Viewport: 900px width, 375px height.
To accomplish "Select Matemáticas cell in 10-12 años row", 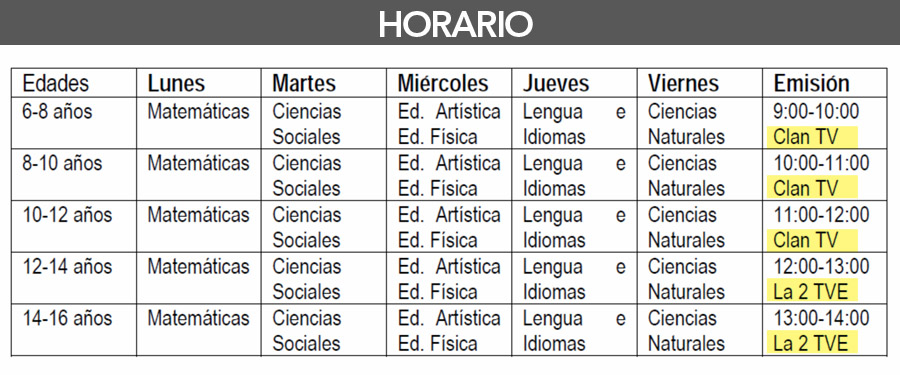I will 198,215.
